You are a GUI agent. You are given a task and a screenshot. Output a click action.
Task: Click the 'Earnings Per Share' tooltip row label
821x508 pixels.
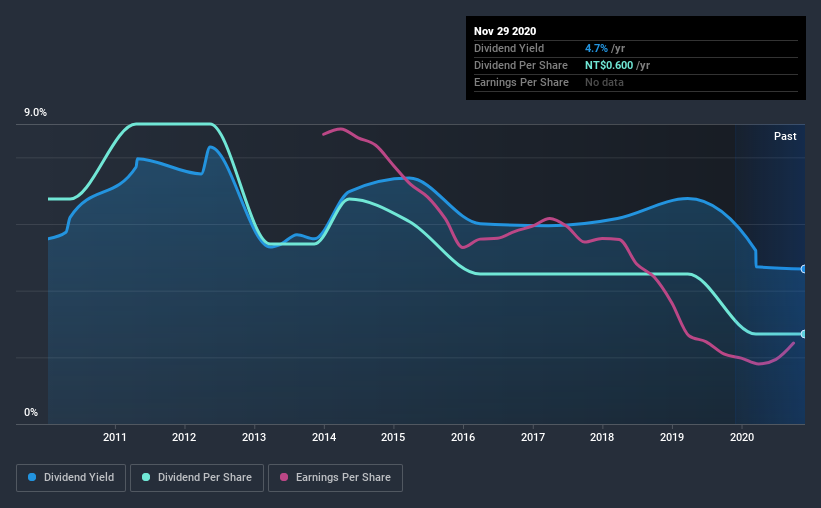[521, 83]
